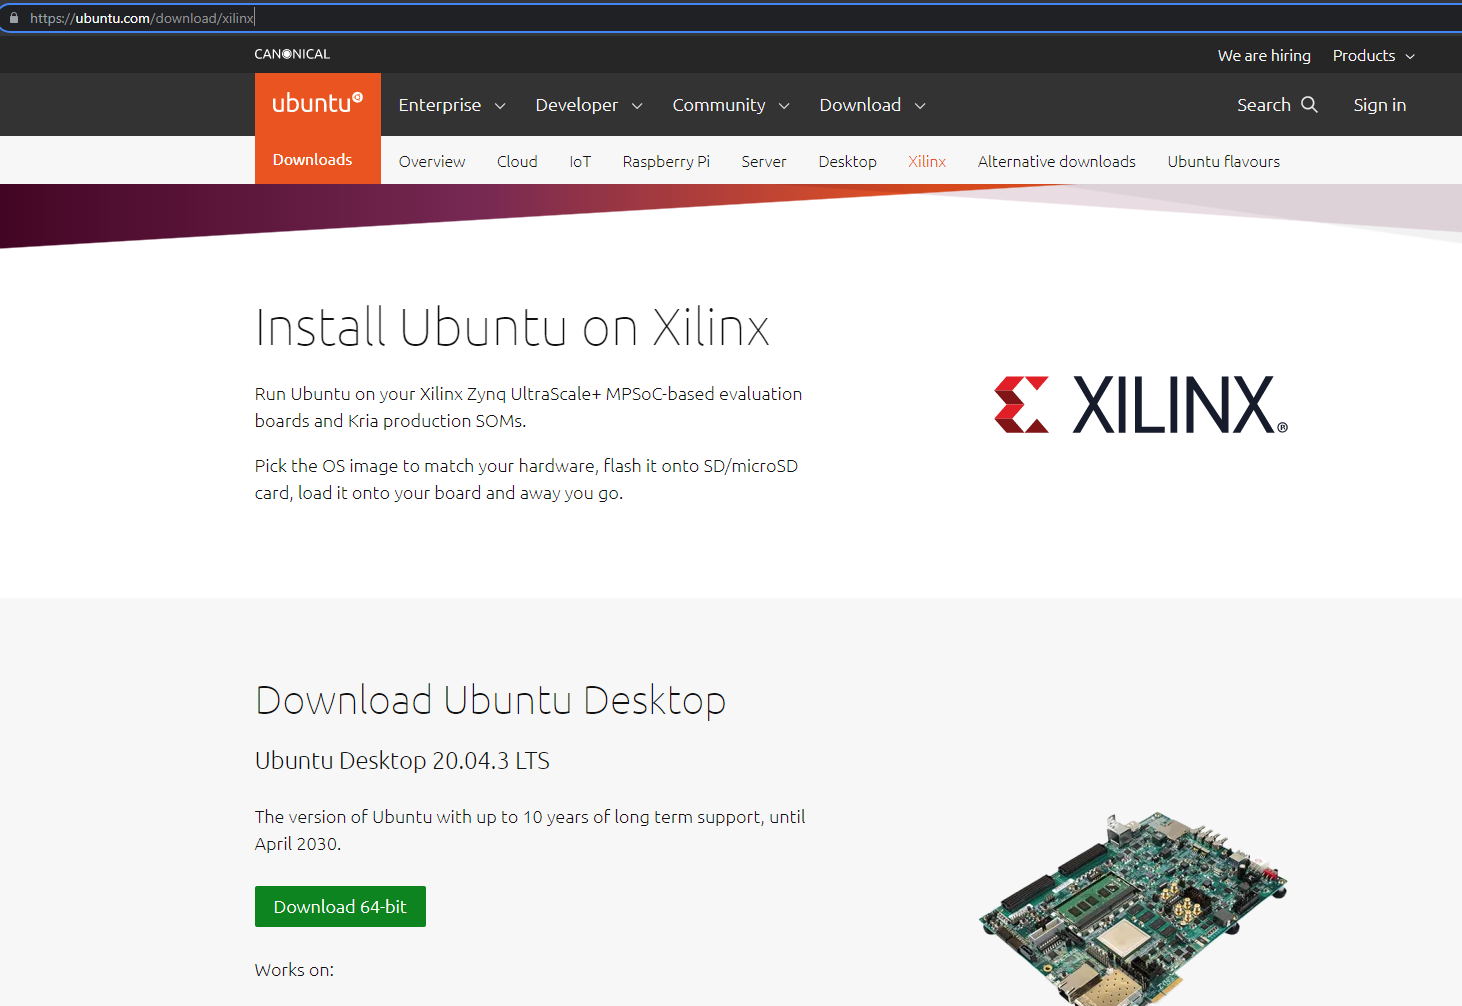The image size is (1462, 1006).
Task: Click the Download 64-bit button
Action: (x=340, y=907)
